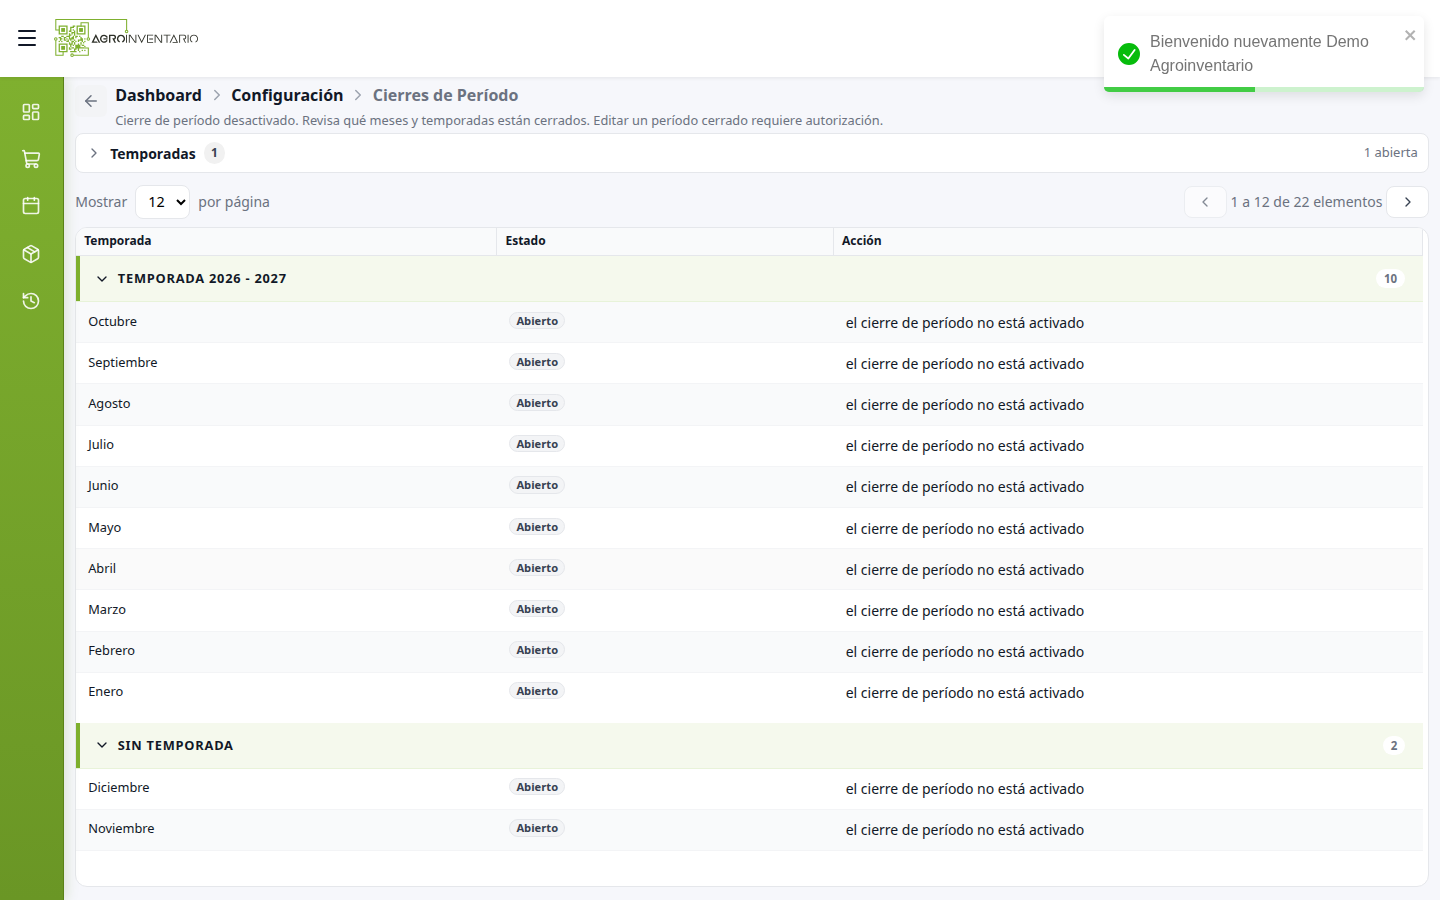Select the Diciembre row
Image resolution: width=1440 pixels, height=900 pixels.
(x=750, y=788)
